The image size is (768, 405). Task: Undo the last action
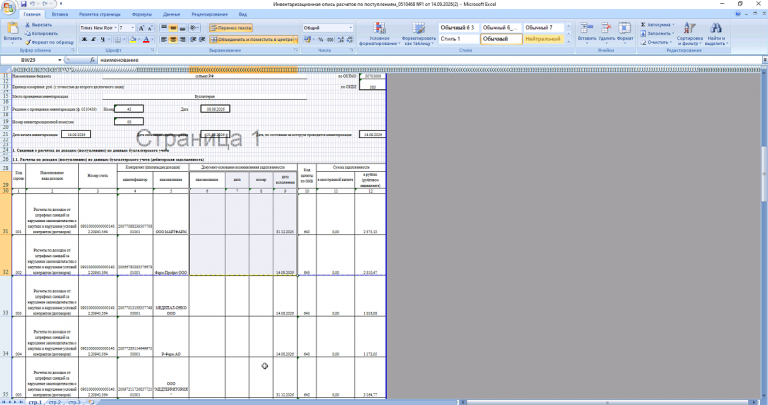[x=33, y=4]
